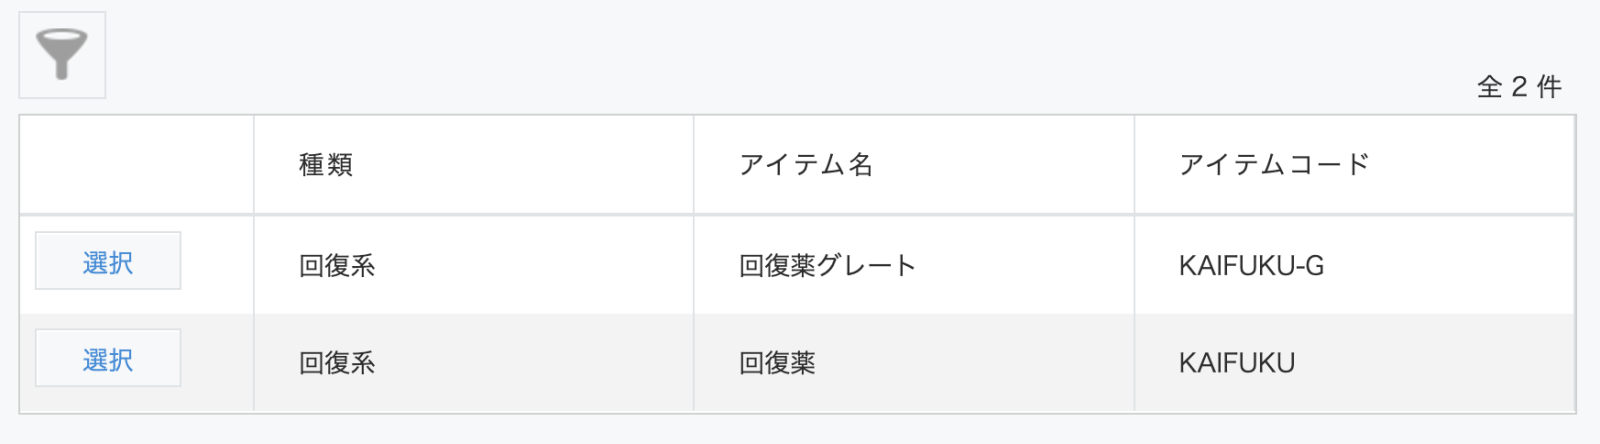
Task: Click the cell containing the first 選択 button
Action: tap(137, 265)
